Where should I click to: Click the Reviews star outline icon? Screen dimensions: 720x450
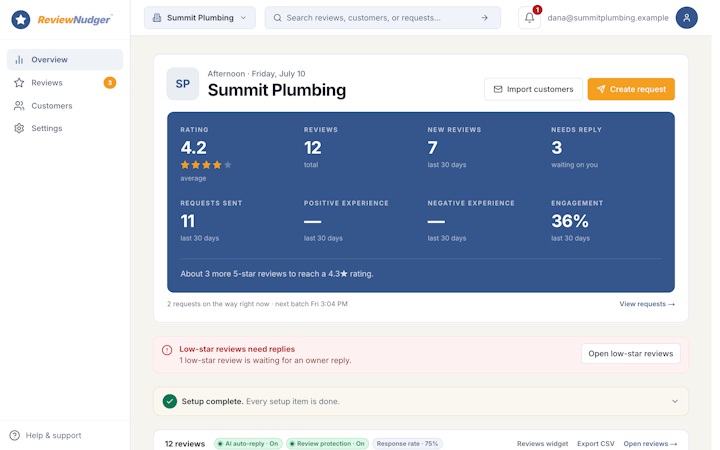(x=19, y=83)
